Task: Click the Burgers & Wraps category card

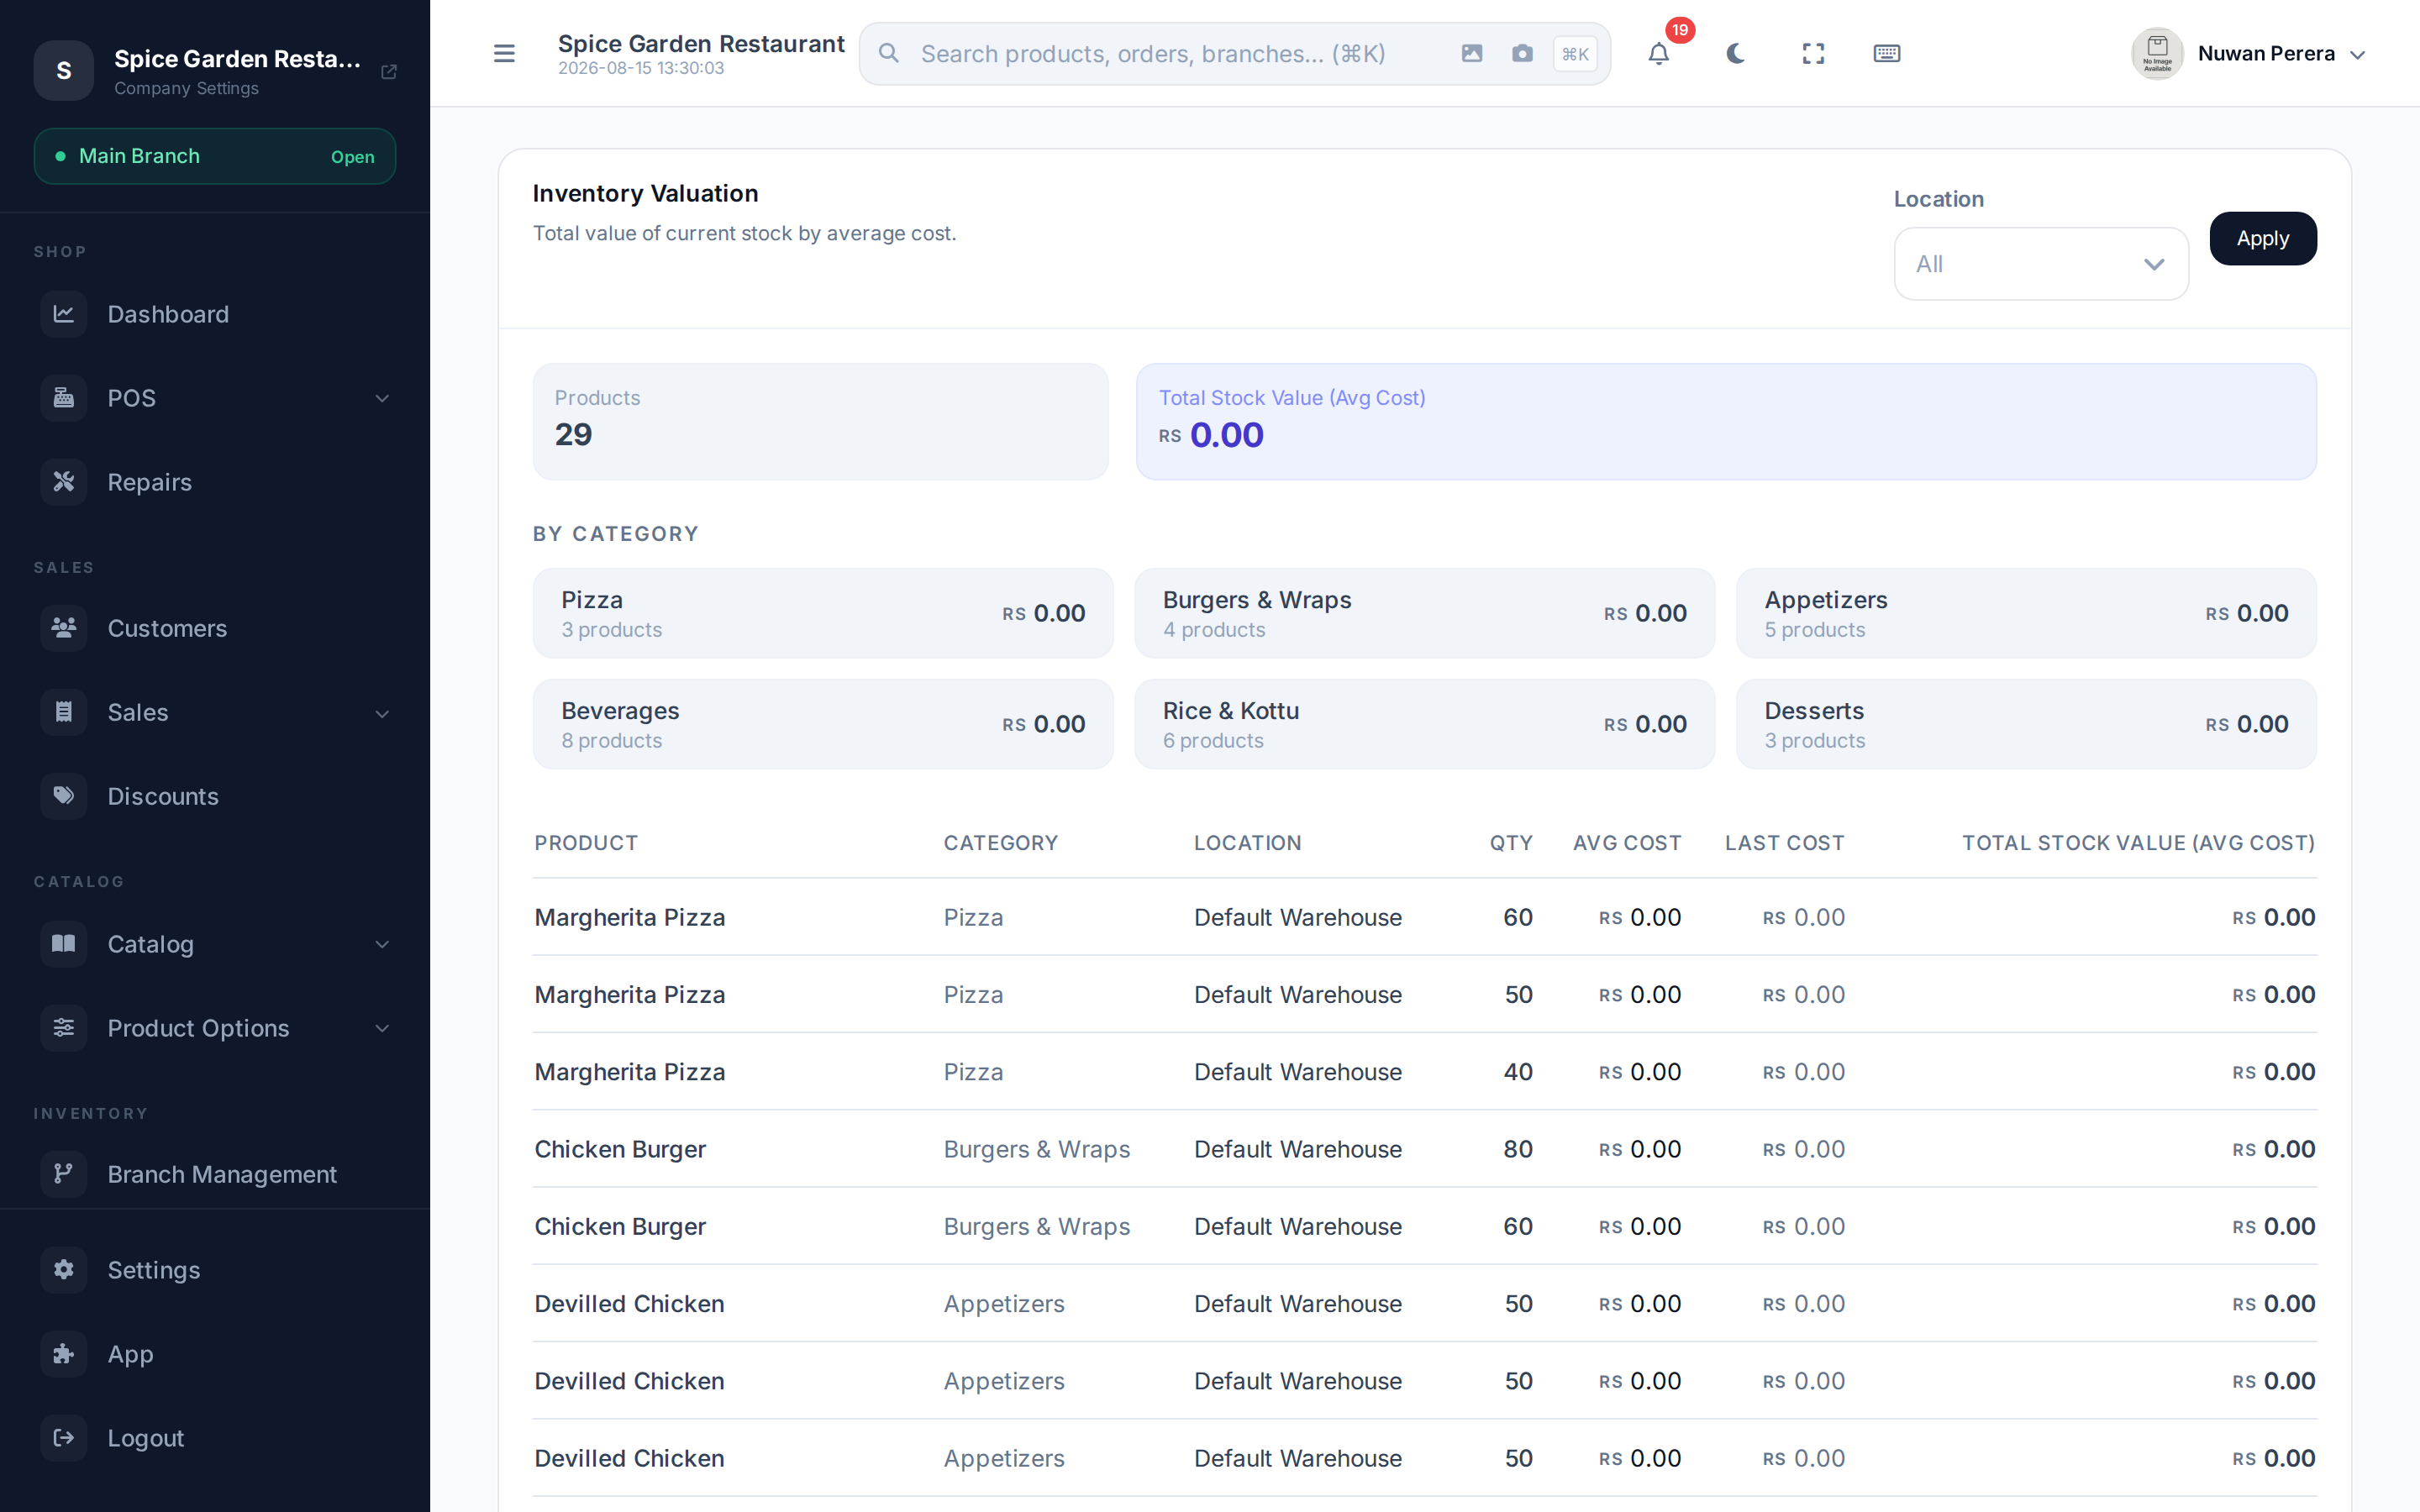Action: [1424, 613]
